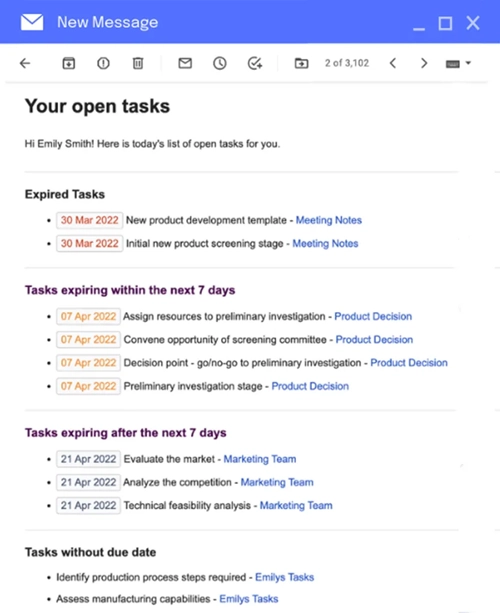Archive this email with the archive icon

[x=69, y=63]
